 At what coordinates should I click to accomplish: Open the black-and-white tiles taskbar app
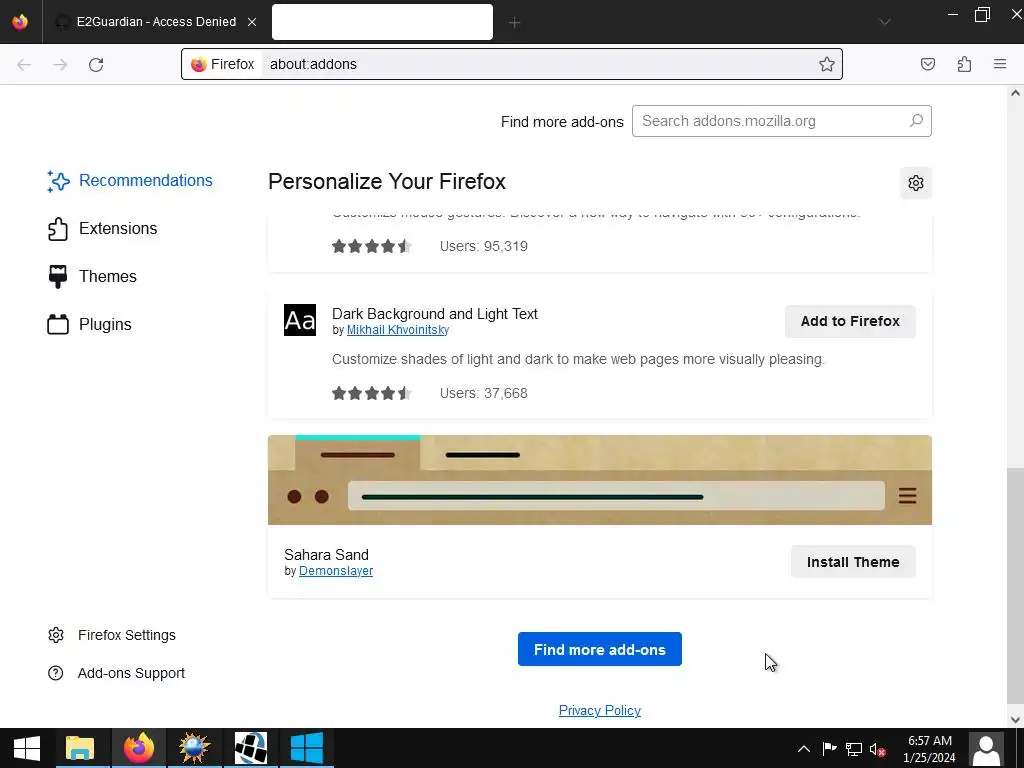tap(251, 748)
